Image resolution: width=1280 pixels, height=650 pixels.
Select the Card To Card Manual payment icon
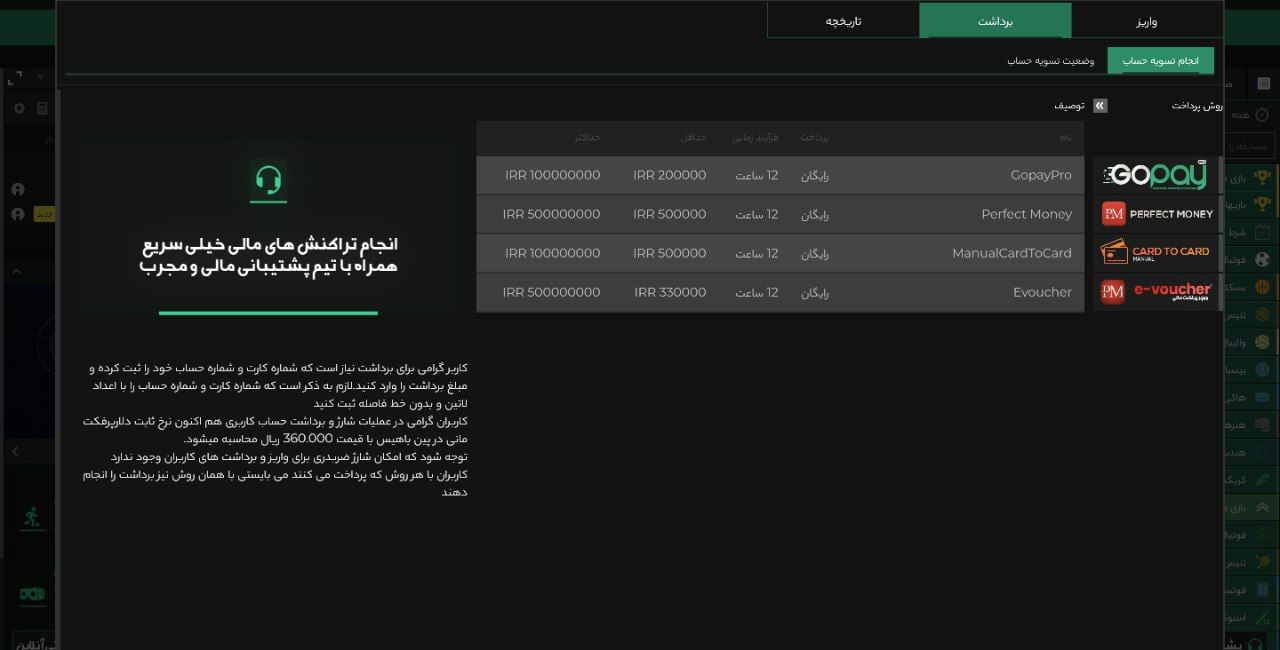pyautogui.click(x=1156, y=252)
